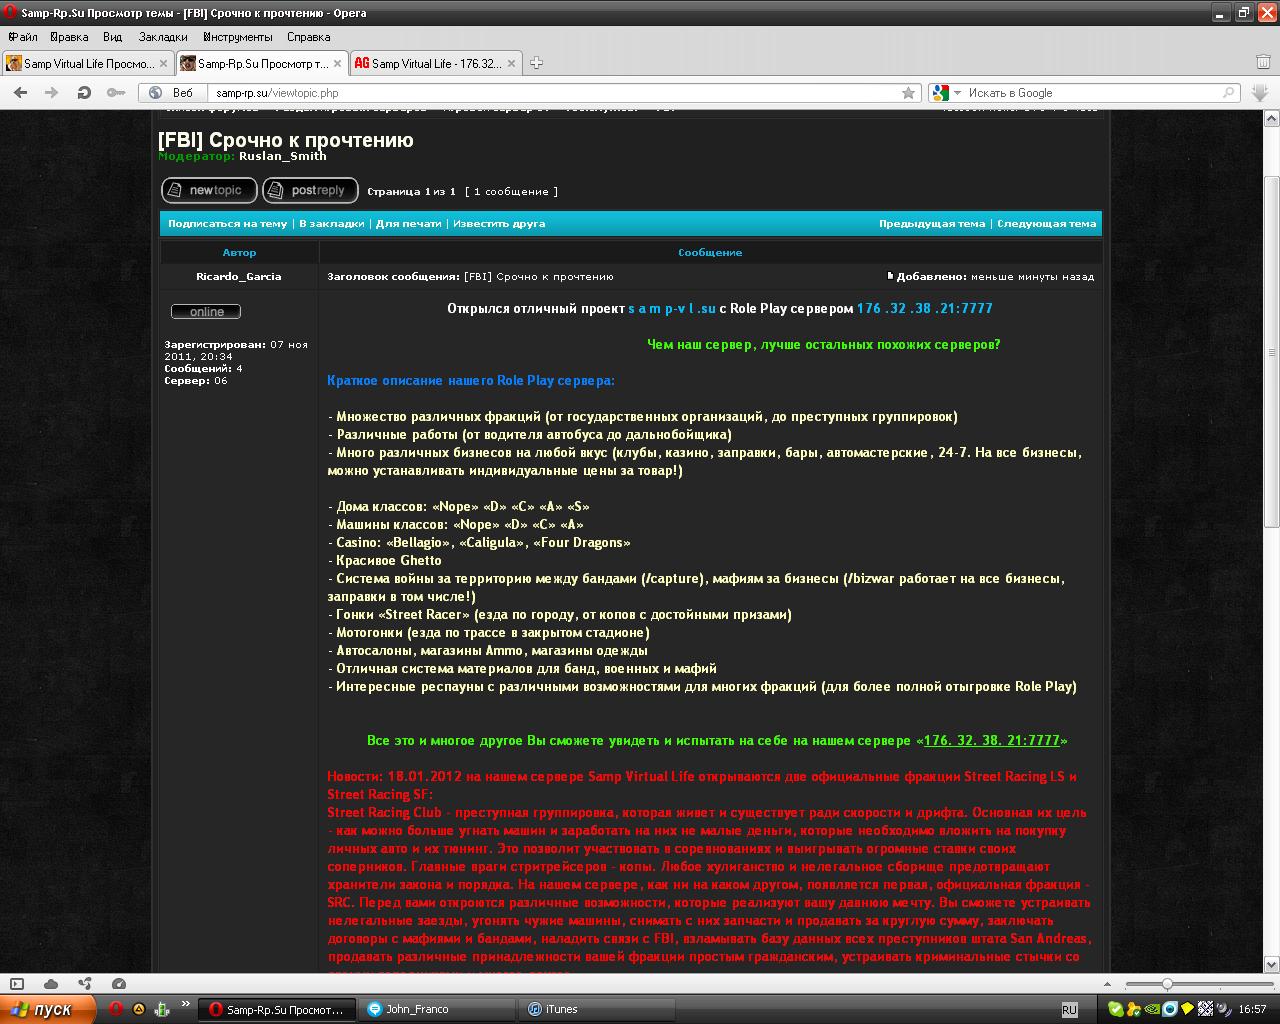Viewport: 1280px width, 1024px height.
Task: Click the Windows пуск start button
Action: [48, 1009]
